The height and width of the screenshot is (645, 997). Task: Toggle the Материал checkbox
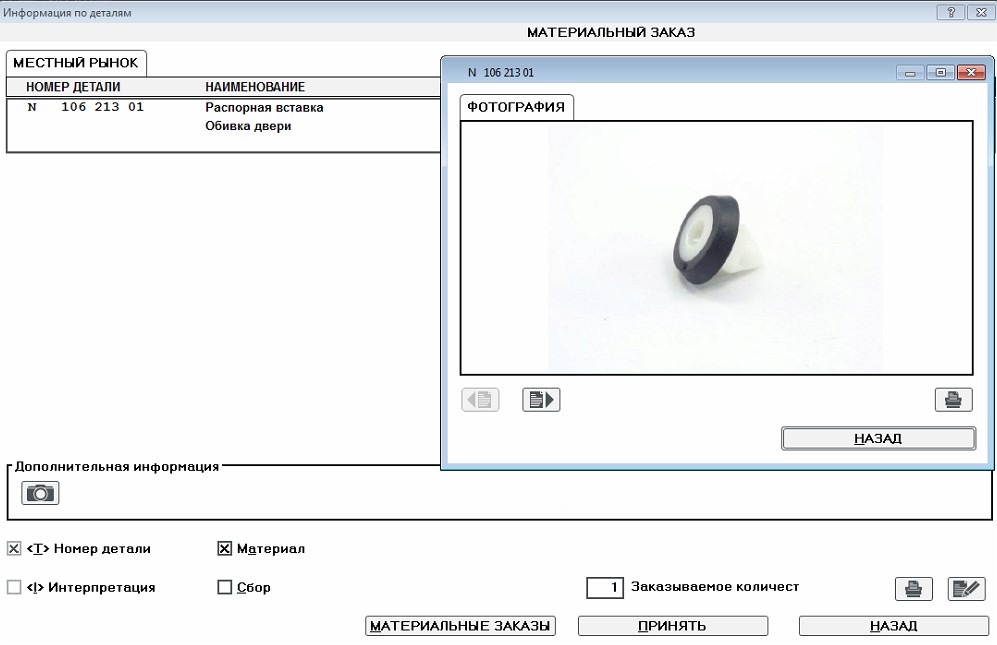[224, 548]
